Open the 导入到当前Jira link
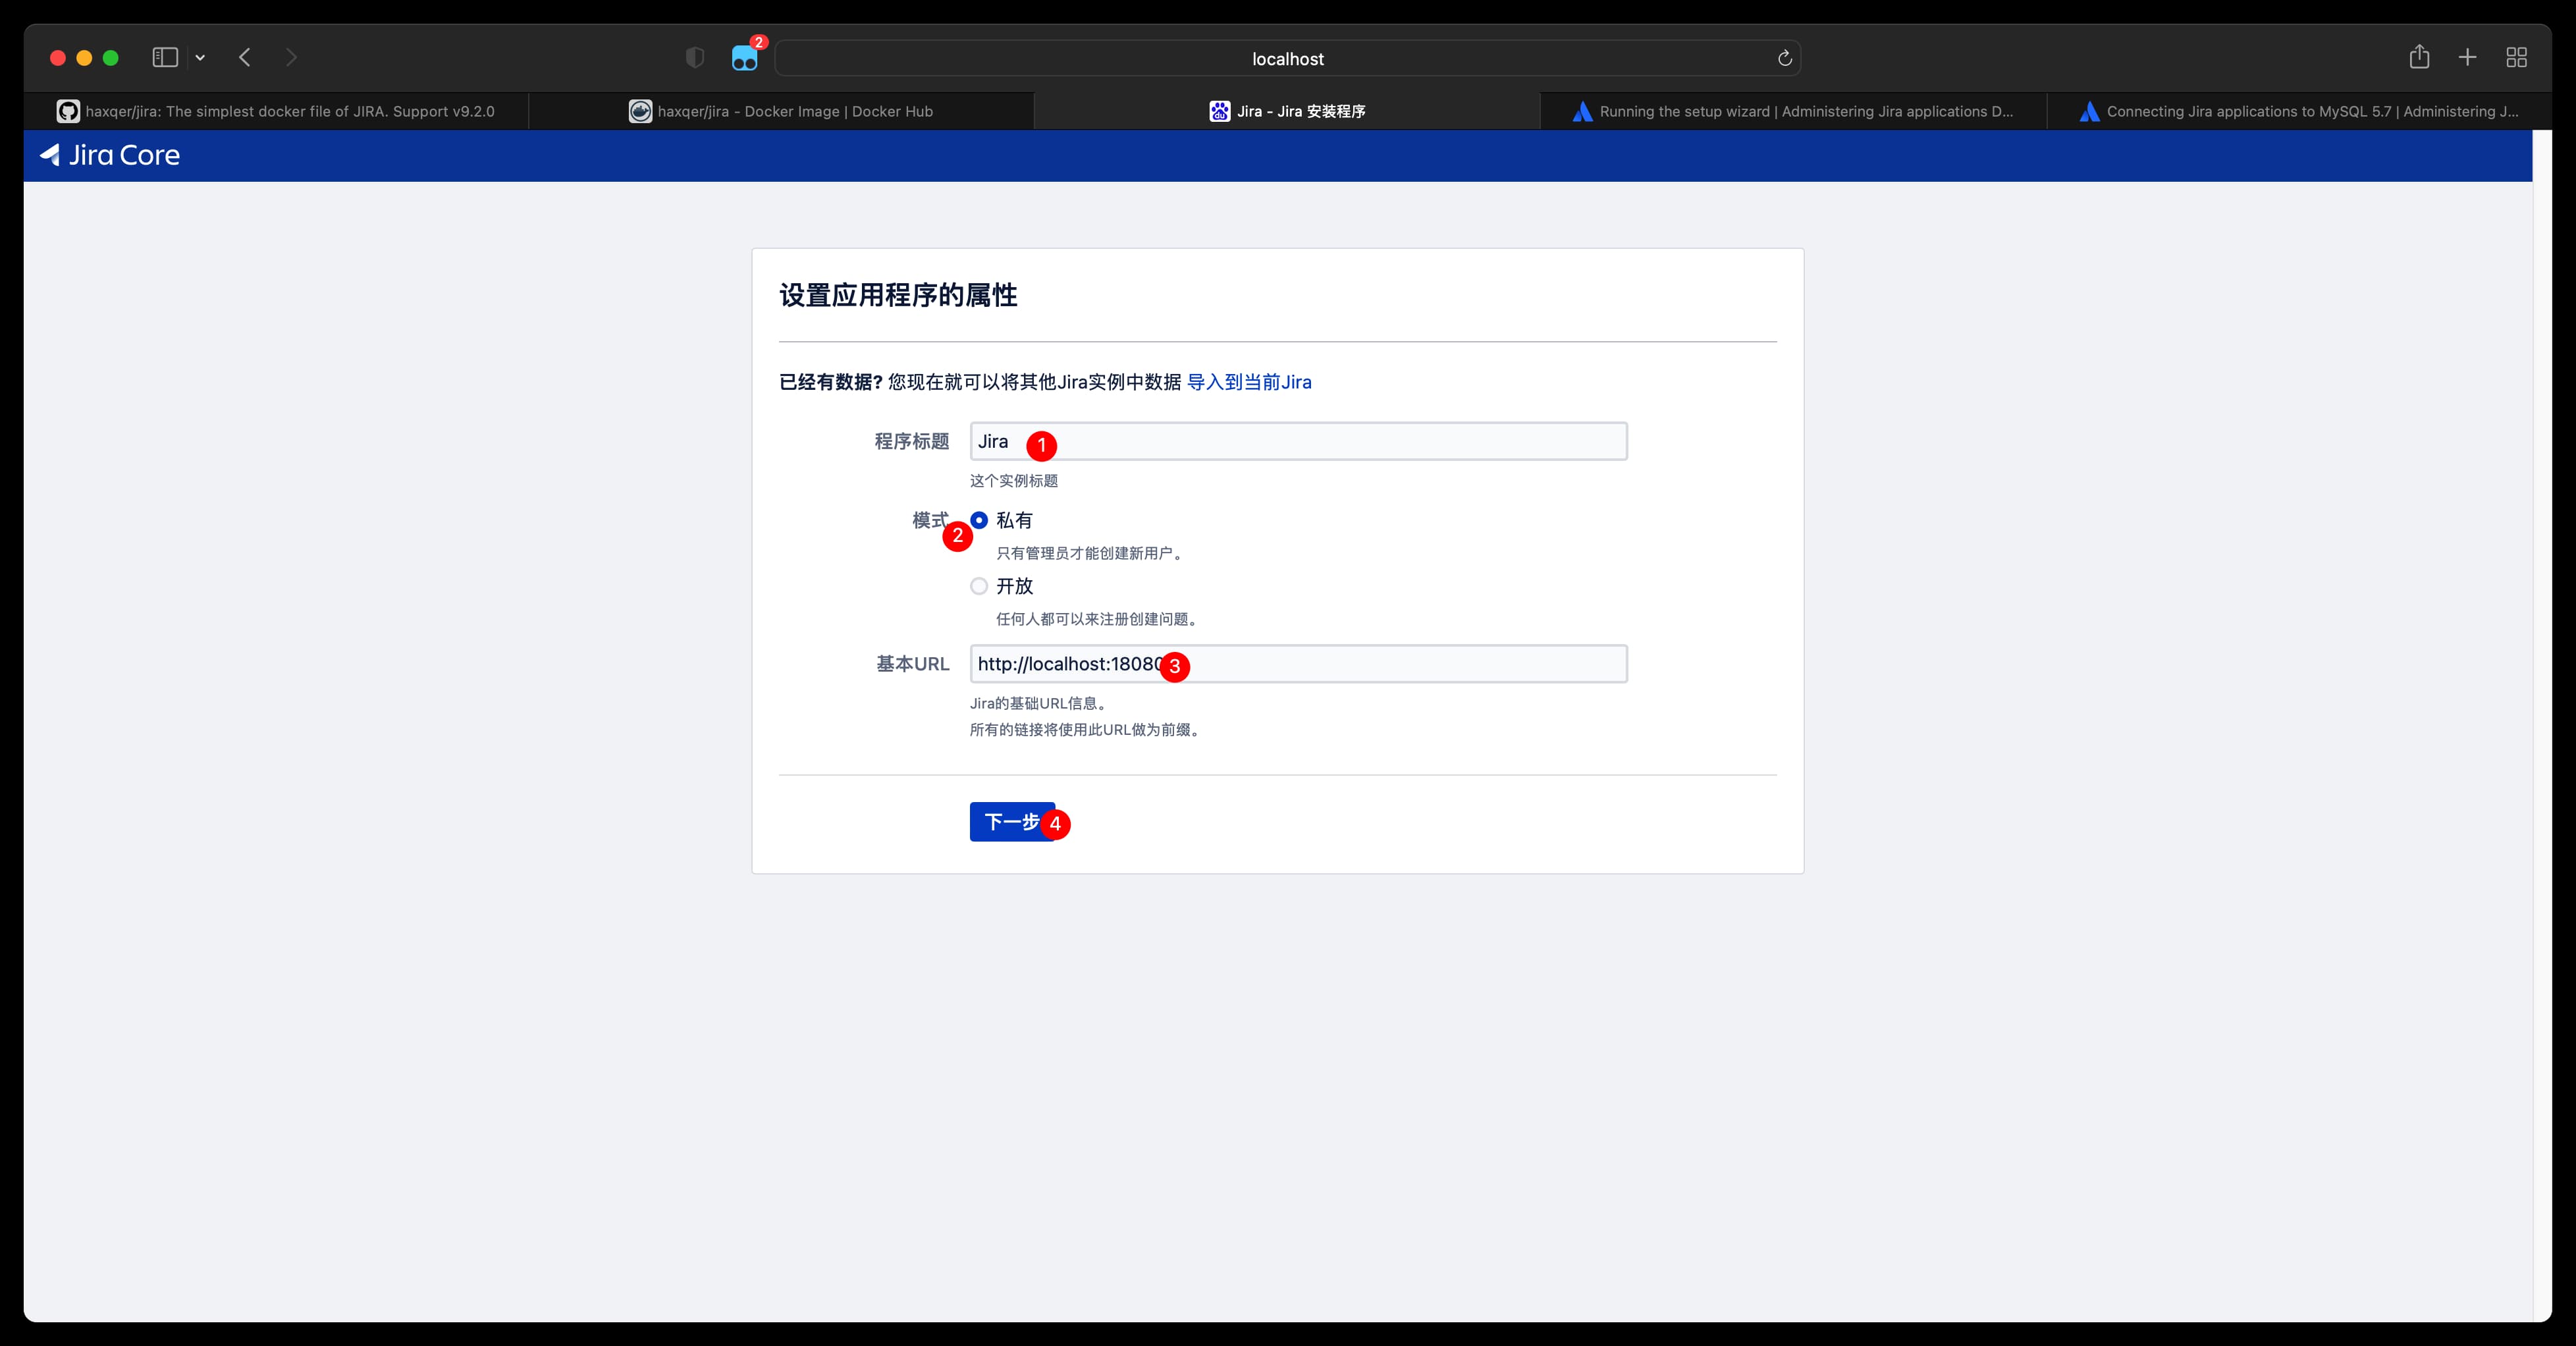2576x1346 pixels. tap(1249, 382)
